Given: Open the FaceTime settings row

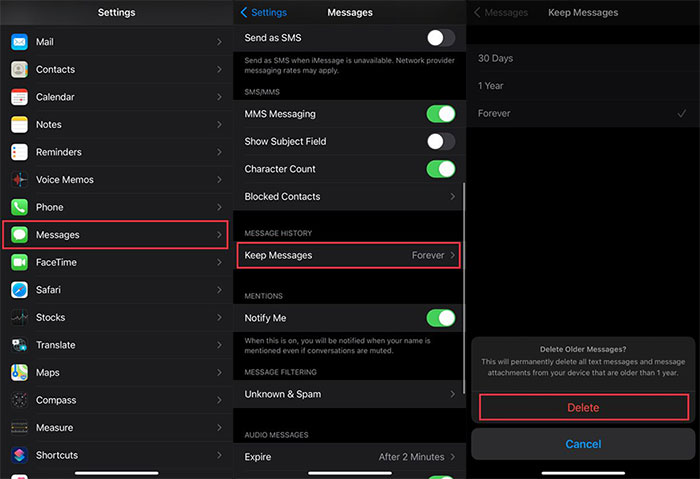Looking at the screenshot, I should (117, 262).
